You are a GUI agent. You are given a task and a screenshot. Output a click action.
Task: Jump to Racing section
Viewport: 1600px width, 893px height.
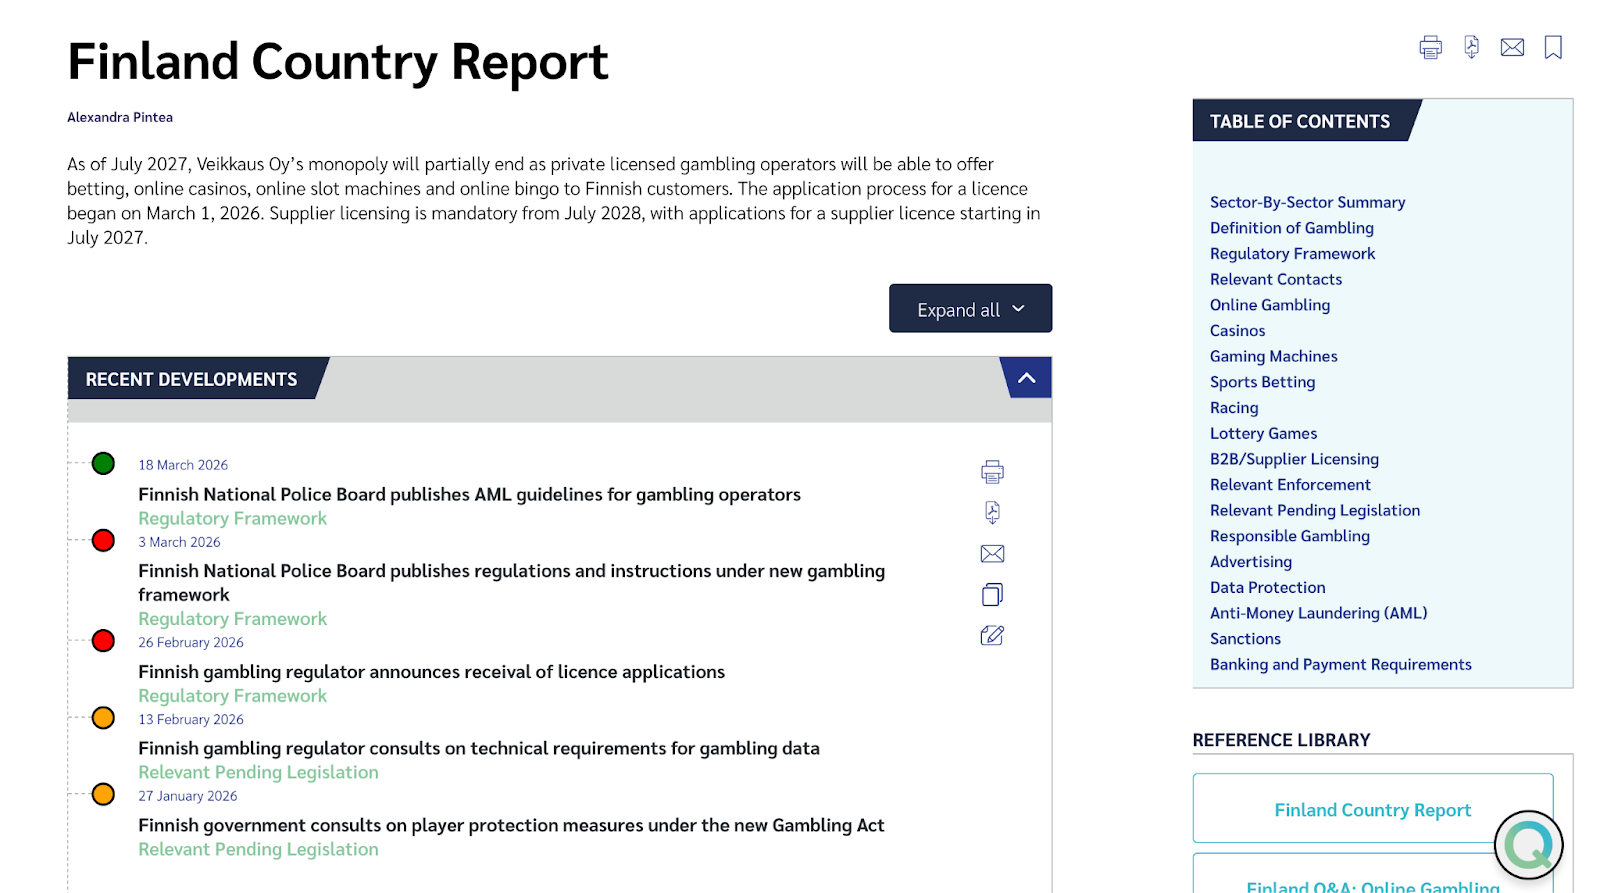1234,408
